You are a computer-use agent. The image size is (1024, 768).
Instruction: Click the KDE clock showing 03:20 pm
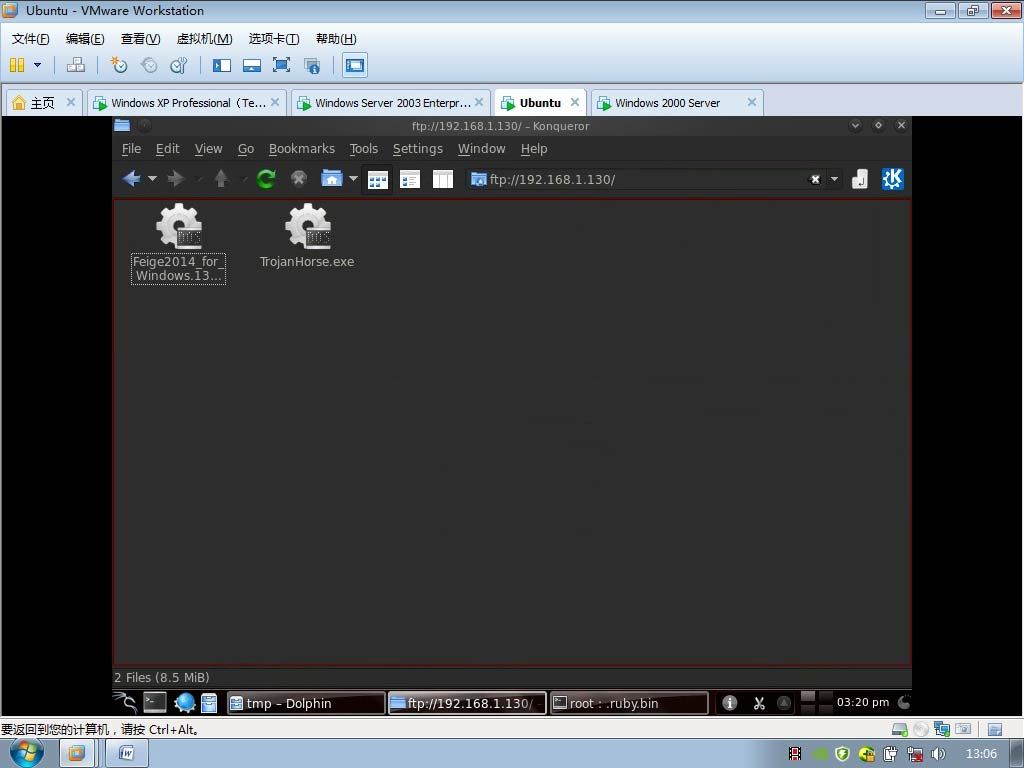coord(863,702)
